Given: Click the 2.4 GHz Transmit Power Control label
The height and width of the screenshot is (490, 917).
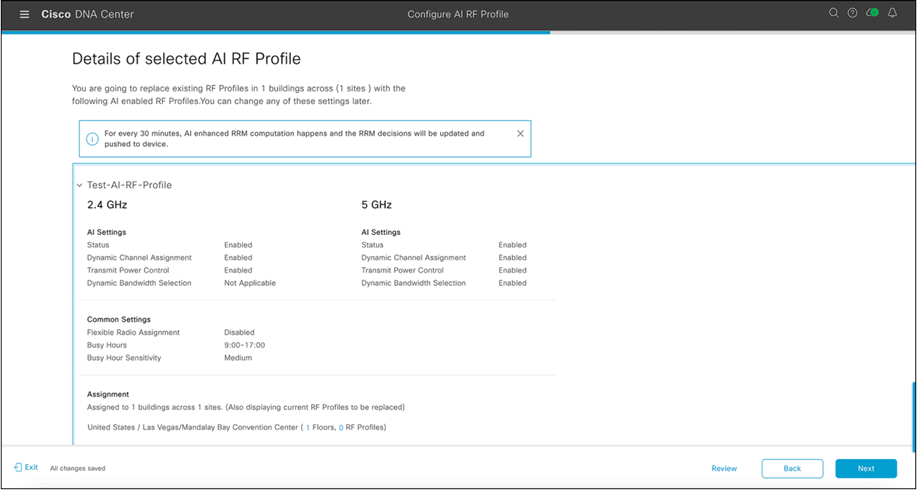Looking at the screenshot, I should click(x=128, y=270).
